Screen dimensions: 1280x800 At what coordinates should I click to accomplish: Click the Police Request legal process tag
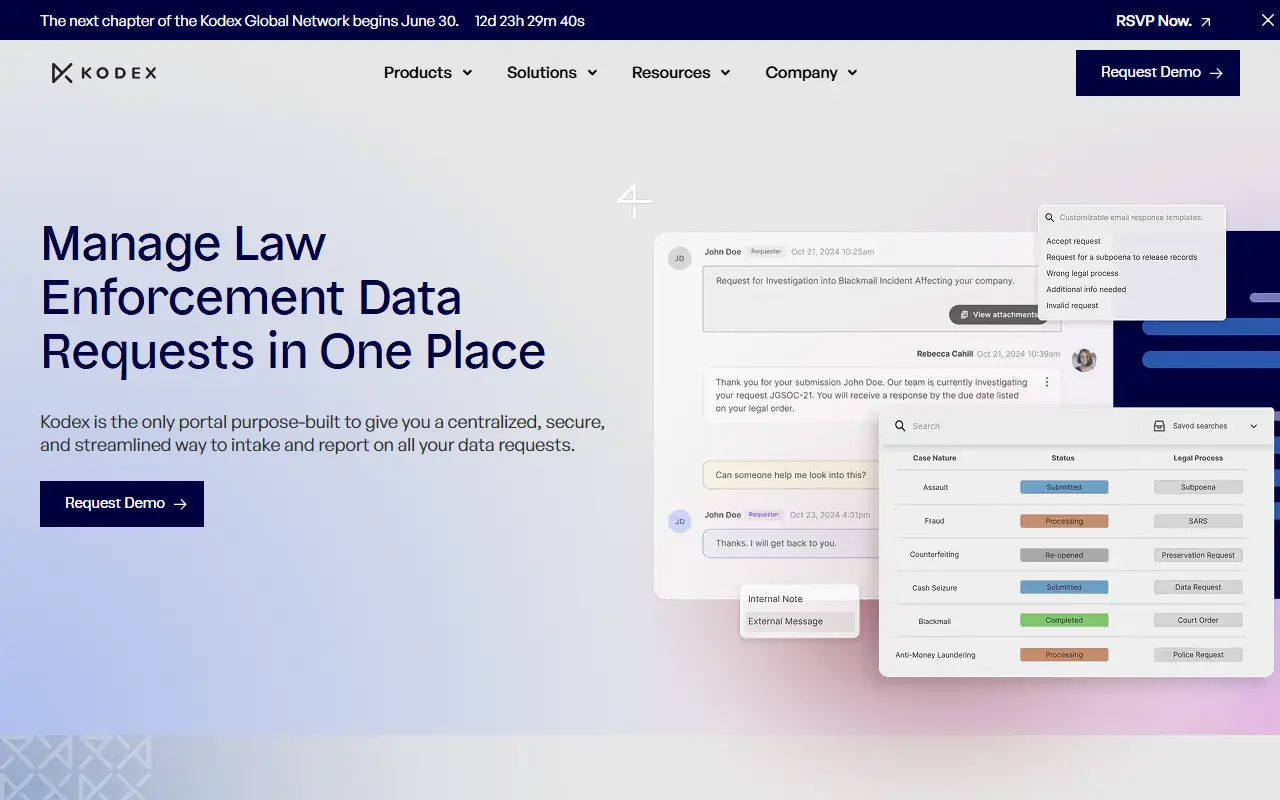click(1198, 655)
